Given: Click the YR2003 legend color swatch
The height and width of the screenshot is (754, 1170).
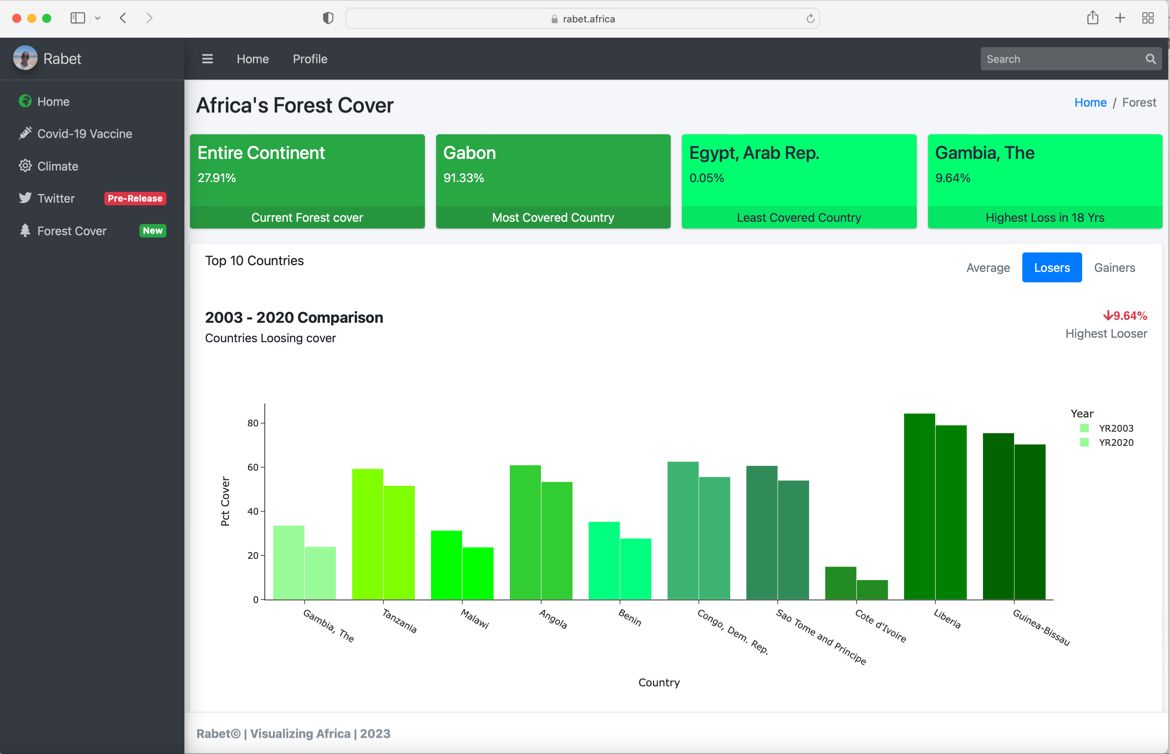Looking at the screenshot, I should [1084, 428].
